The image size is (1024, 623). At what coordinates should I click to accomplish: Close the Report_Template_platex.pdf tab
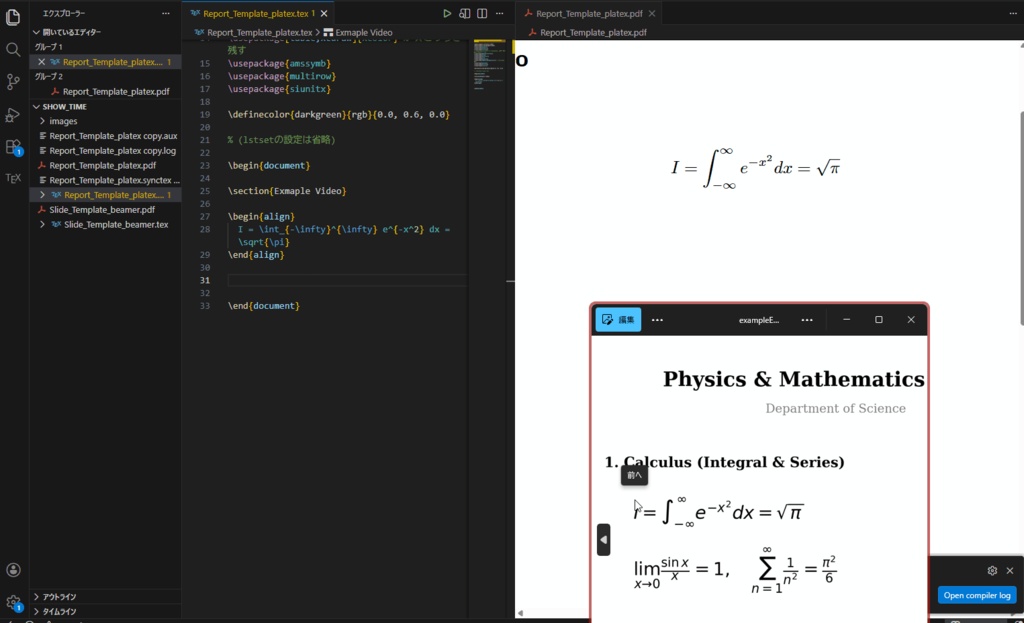(x=652, y=13)
